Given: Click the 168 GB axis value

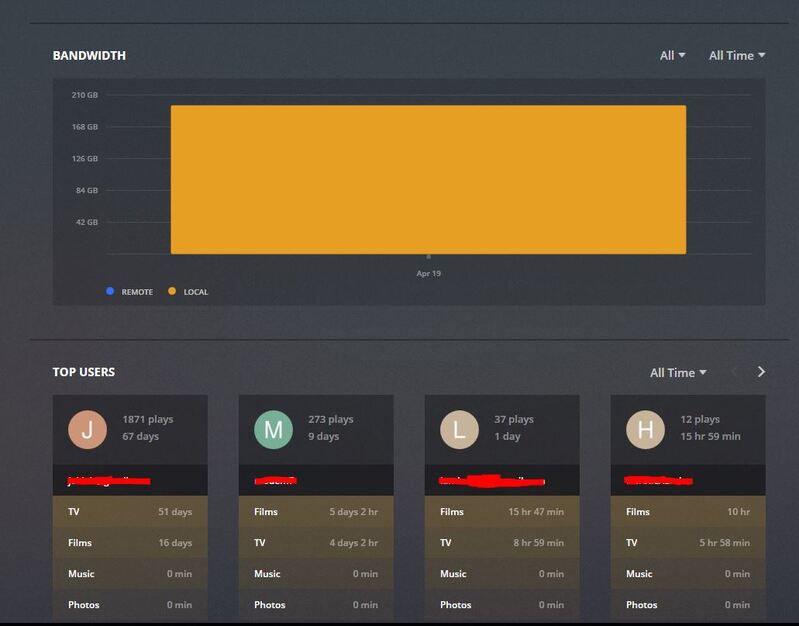Looking at the screenshot, I should coord(85,126).
